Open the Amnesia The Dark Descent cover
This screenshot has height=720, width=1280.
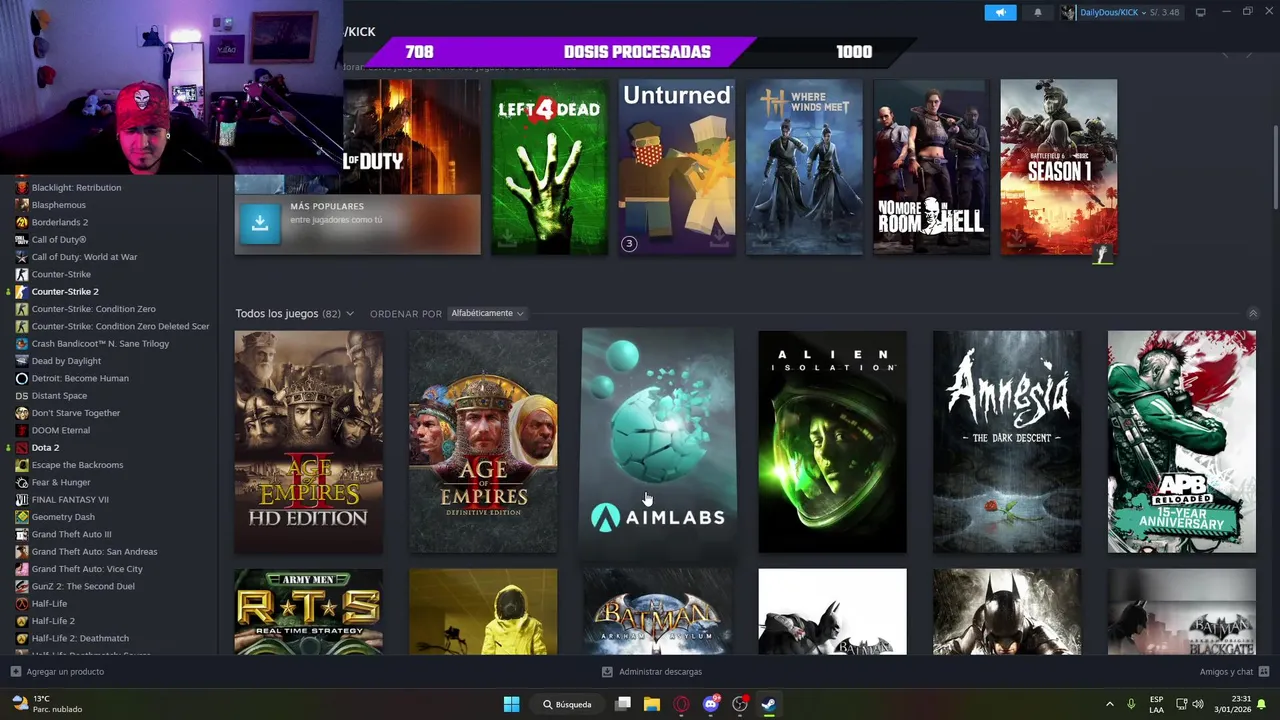coord(1007,442)
